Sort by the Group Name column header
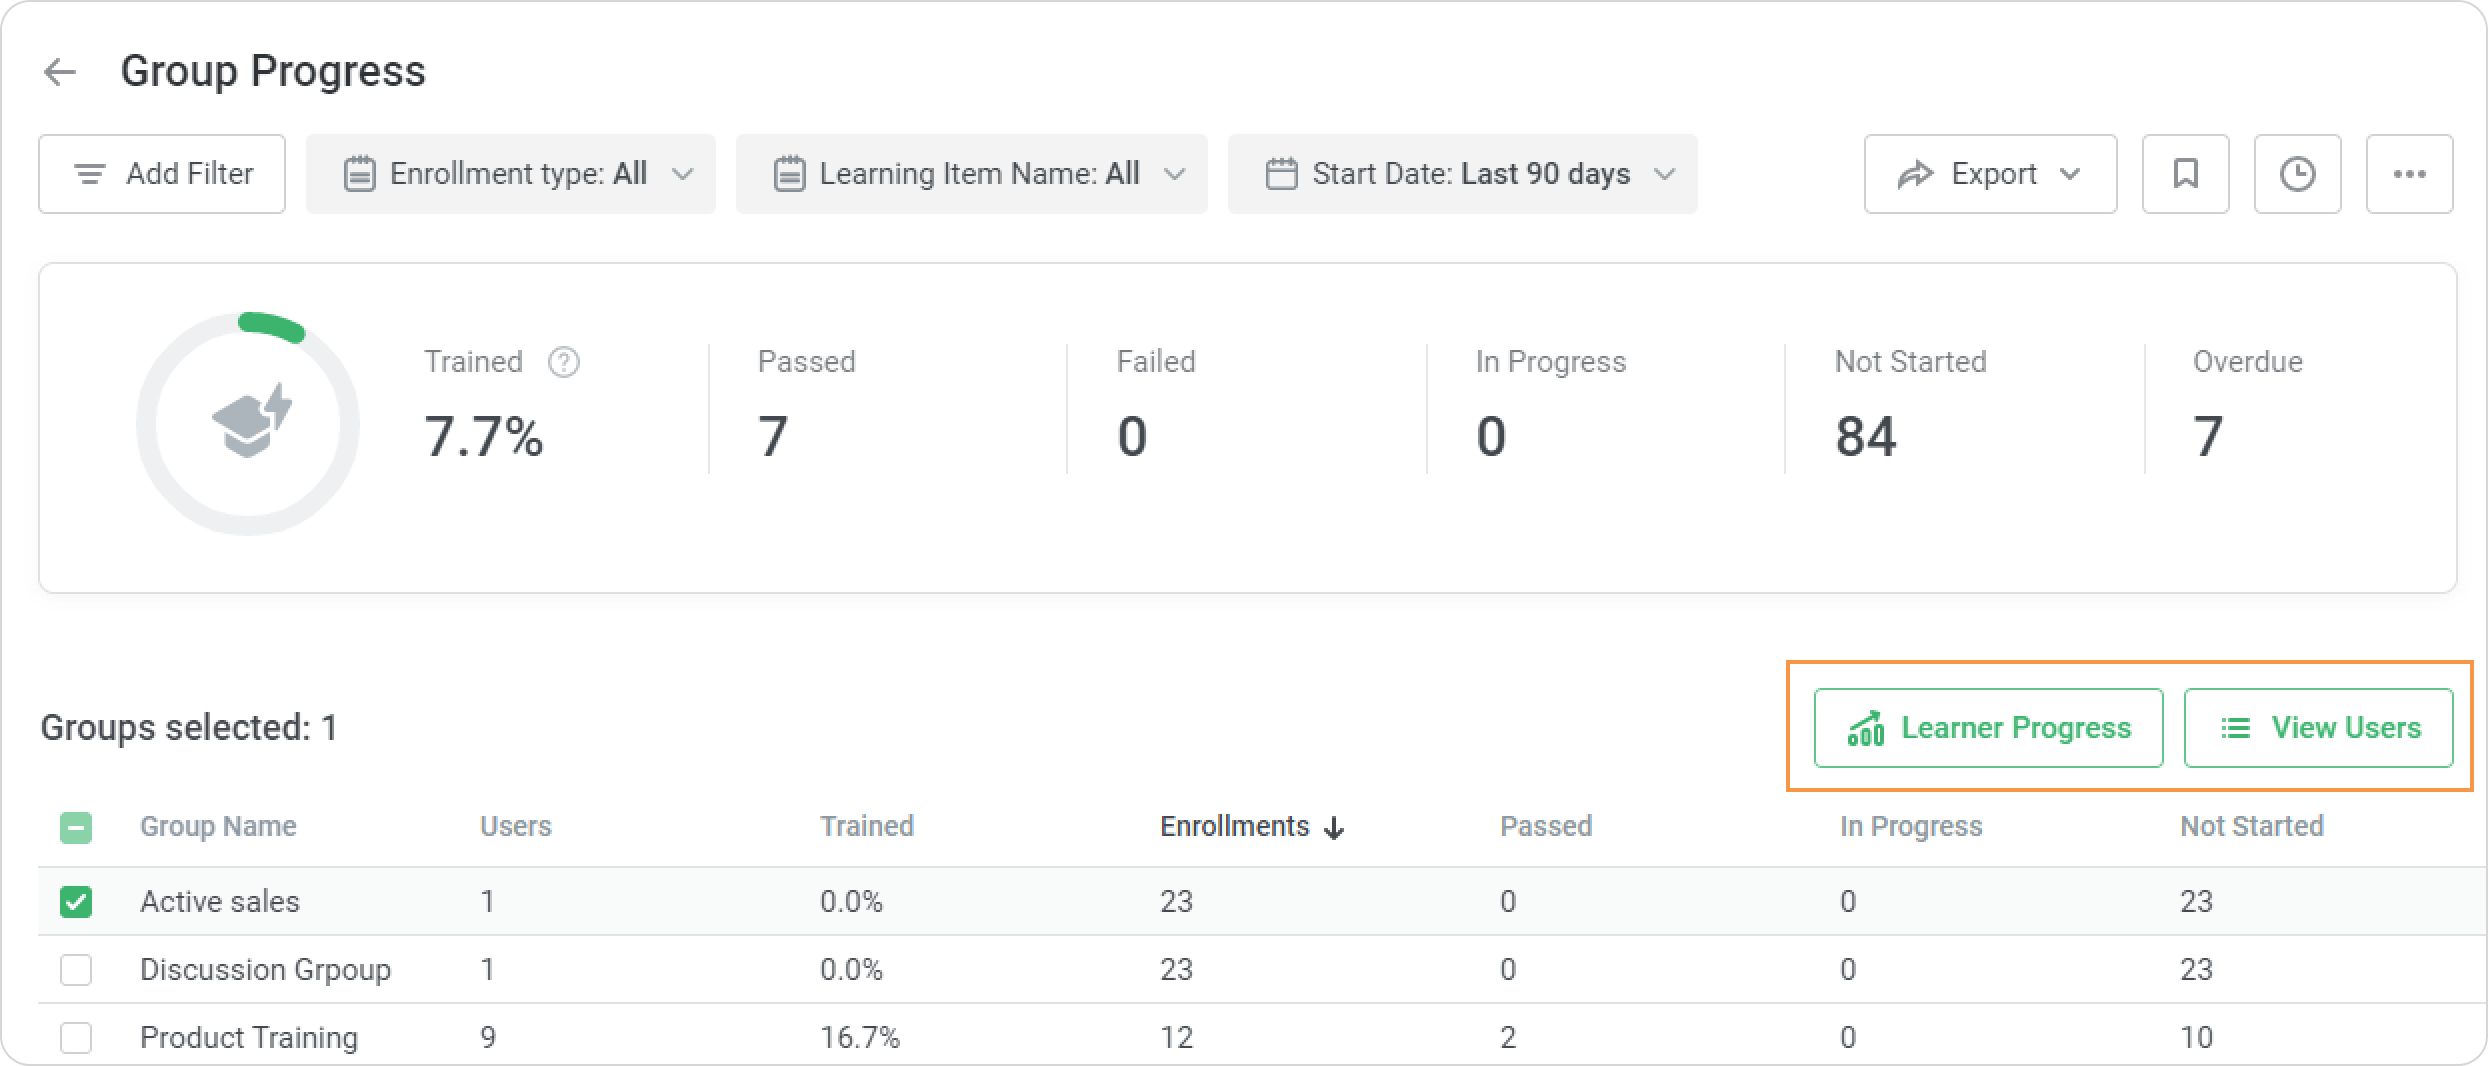The width and height of the screenshot is (2488, 1066). pos(218,827)
